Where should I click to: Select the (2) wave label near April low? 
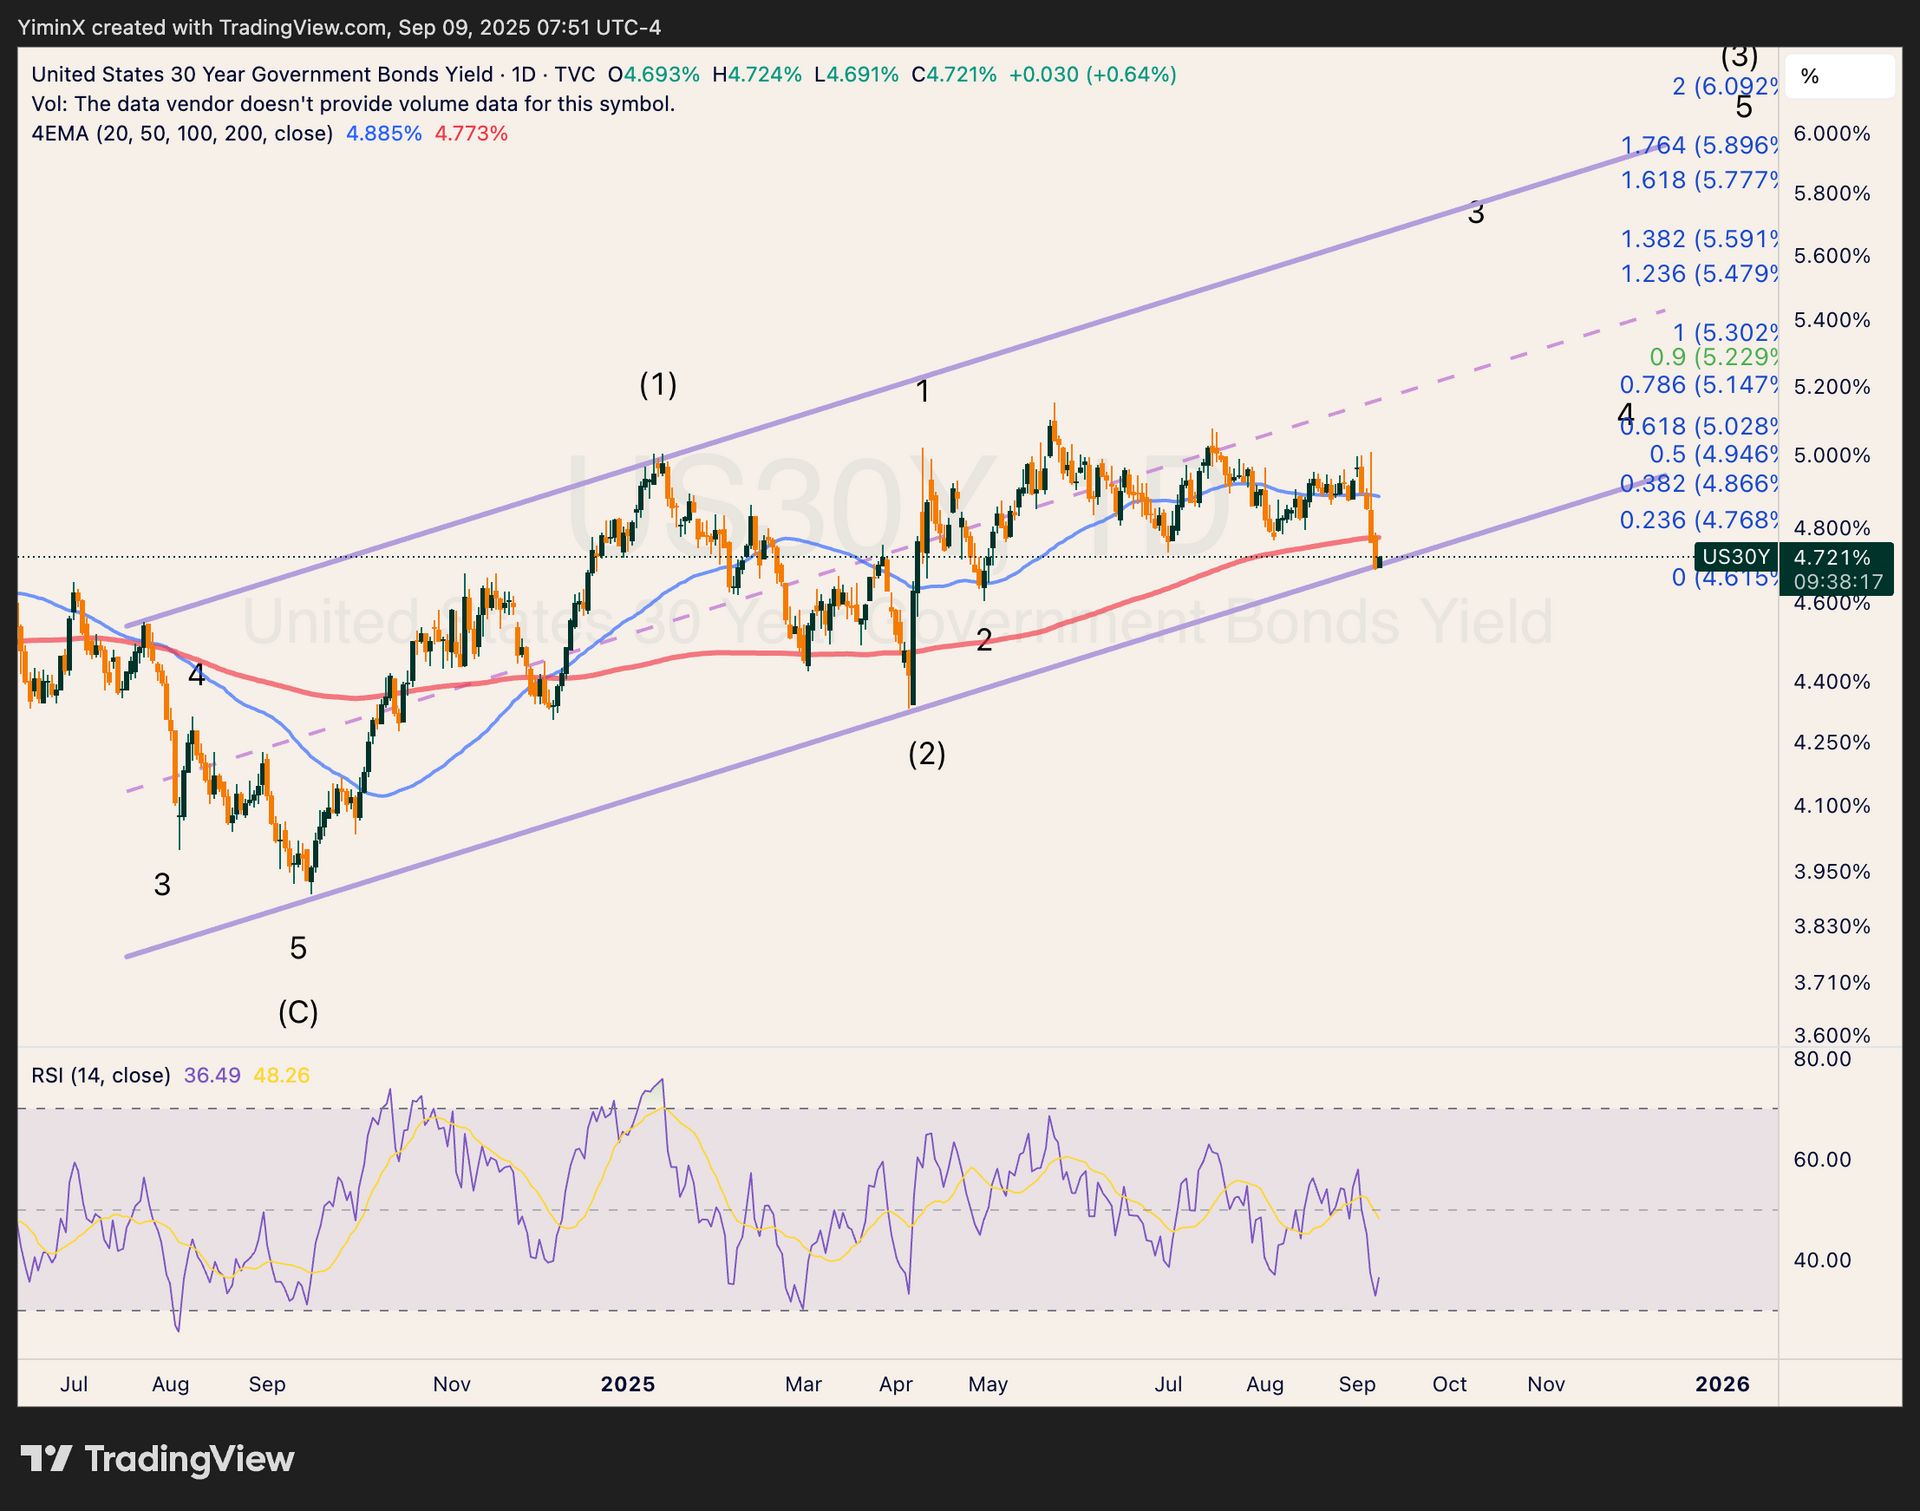pos(926,753)
